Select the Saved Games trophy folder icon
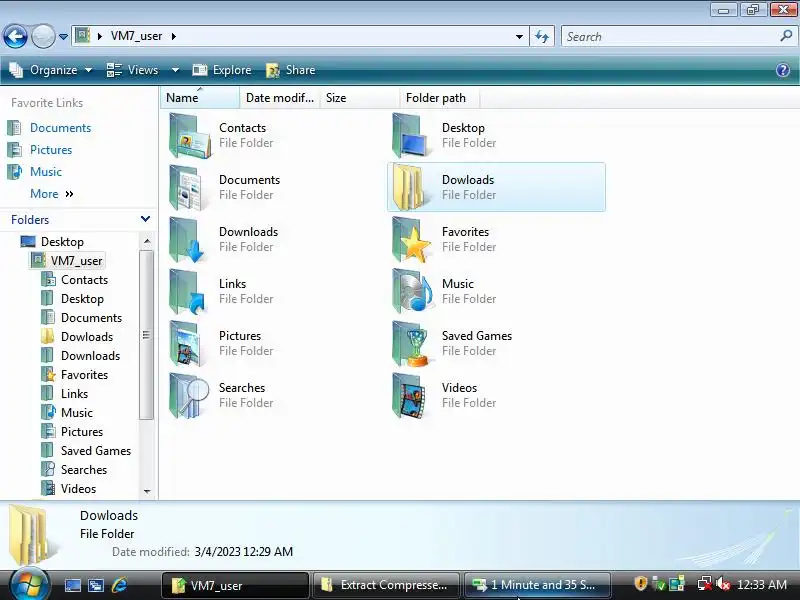 [x=411, y=344]
